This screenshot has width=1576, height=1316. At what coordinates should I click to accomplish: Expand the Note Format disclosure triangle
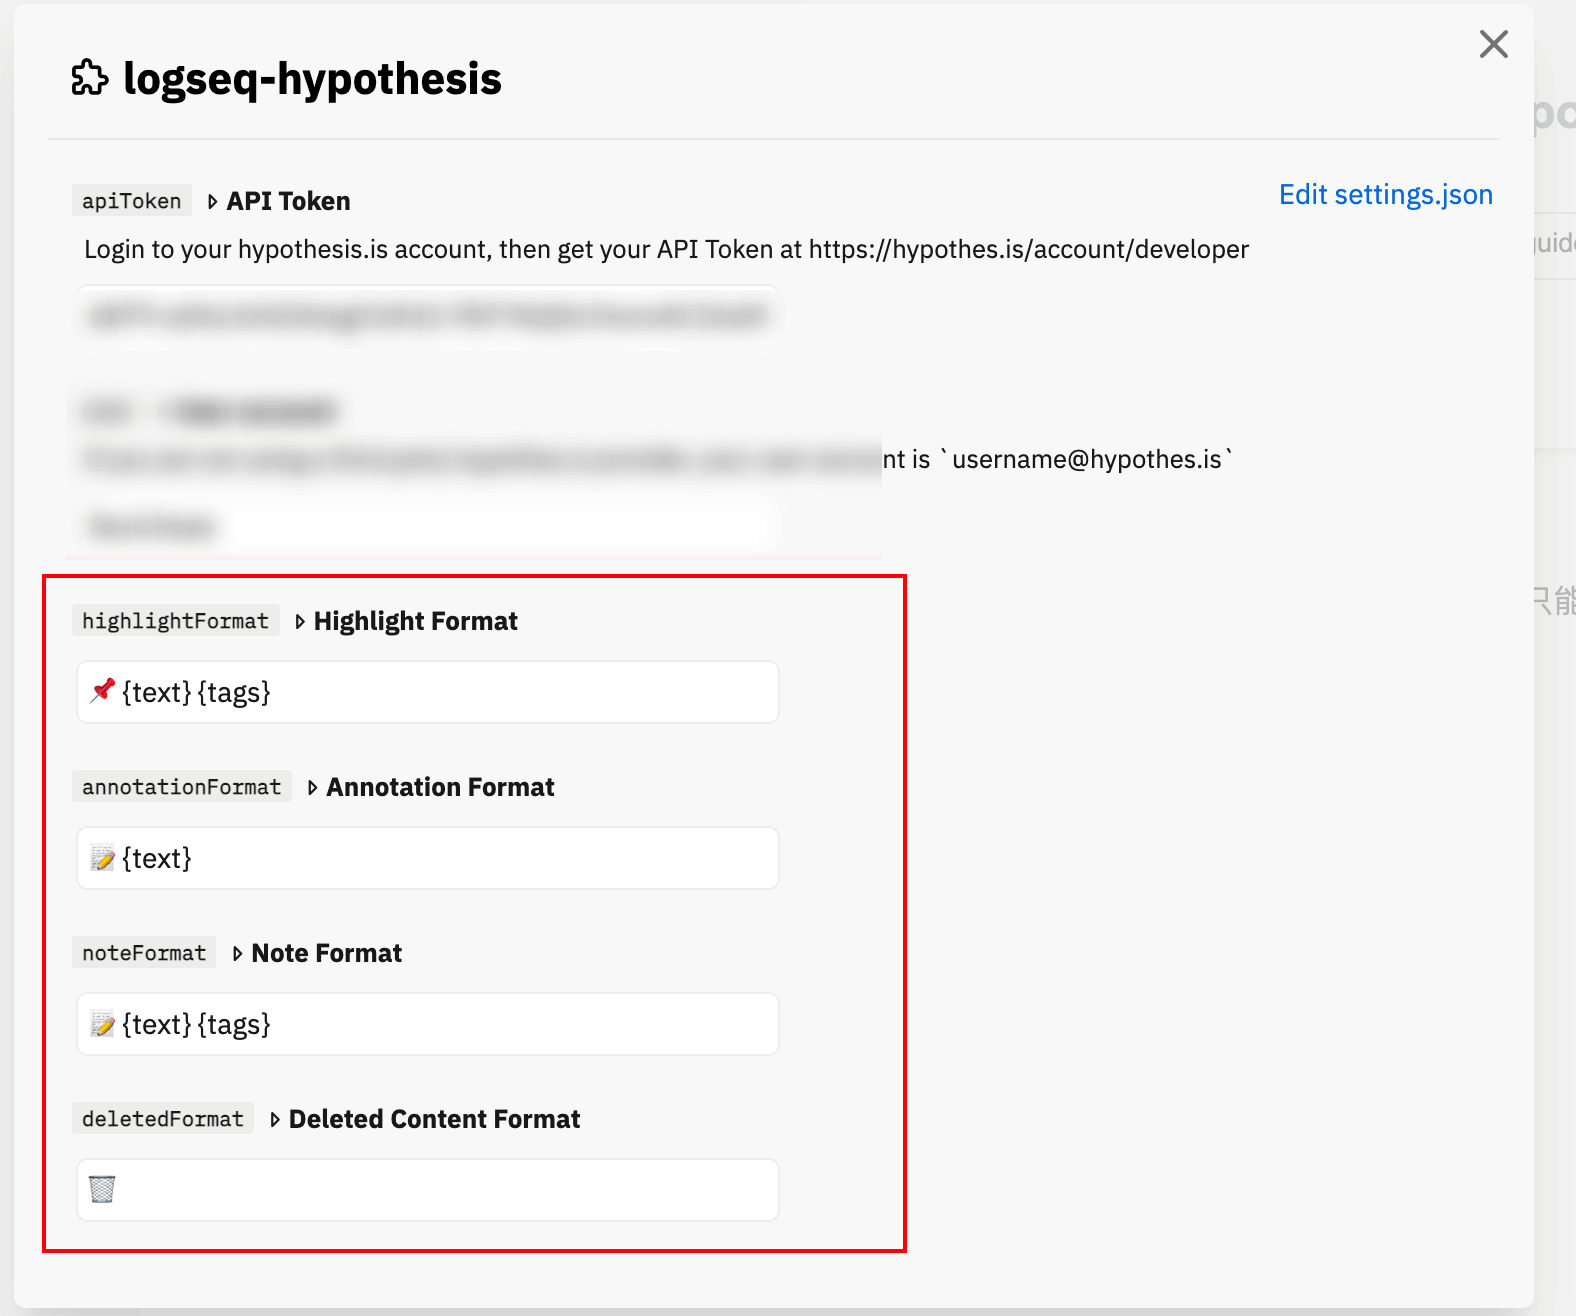(x=237, y=954)
